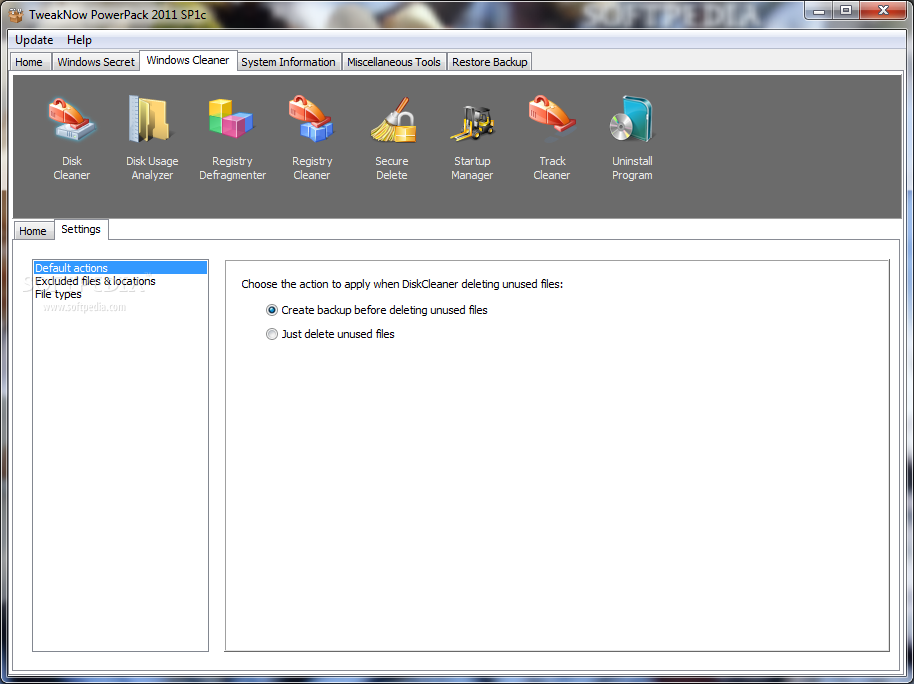The image size is (914, 684).
Task: Open the Uninstall Program icon
Action: pyautogui.click(x=632, y=120)
